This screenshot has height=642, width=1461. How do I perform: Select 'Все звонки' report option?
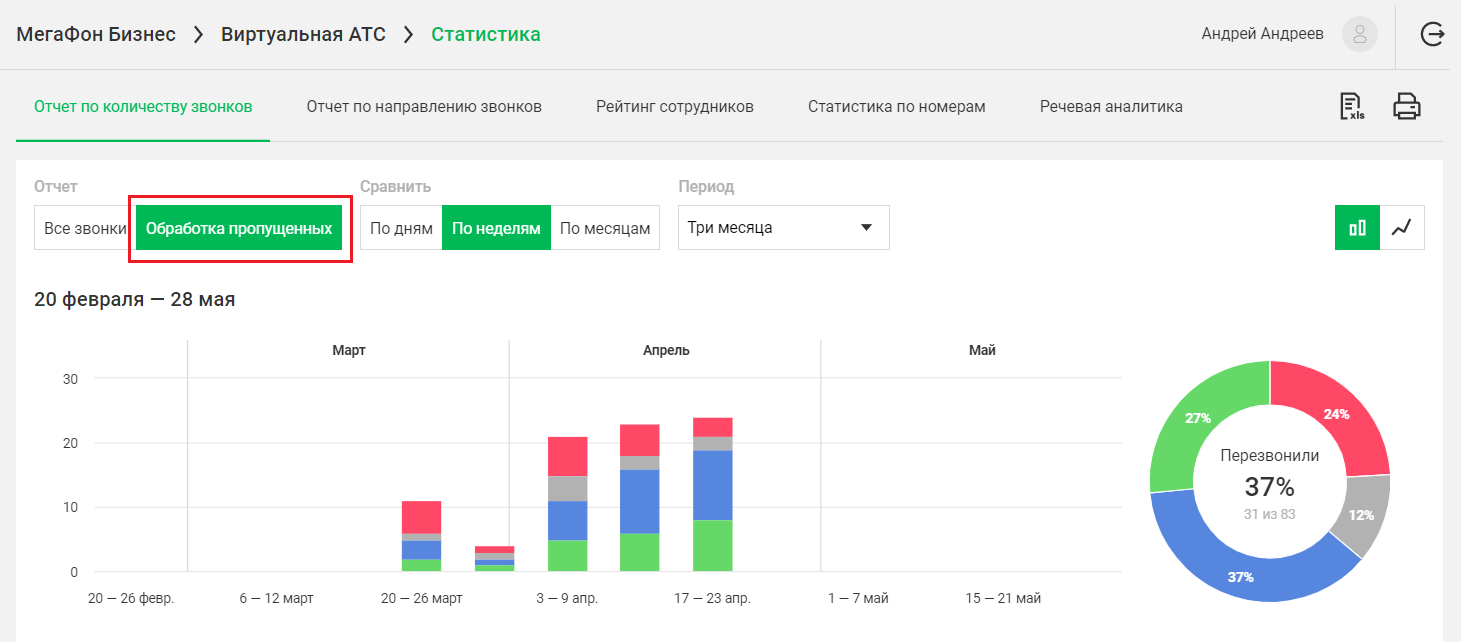[x=85, y=228]
